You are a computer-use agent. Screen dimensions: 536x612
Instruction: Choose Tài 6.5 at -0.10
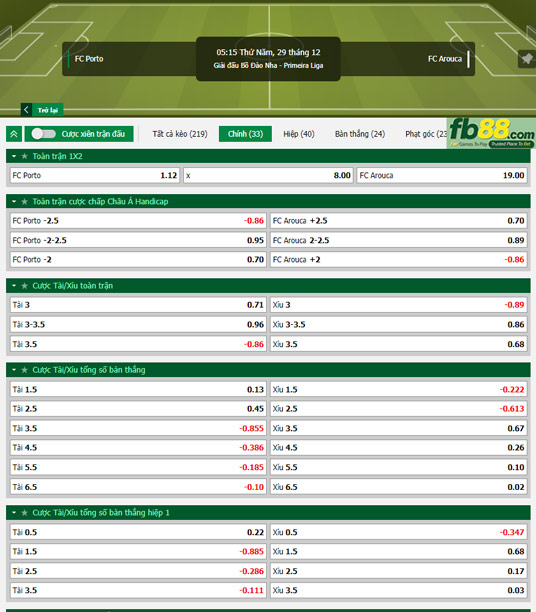[x=138, y=487]
